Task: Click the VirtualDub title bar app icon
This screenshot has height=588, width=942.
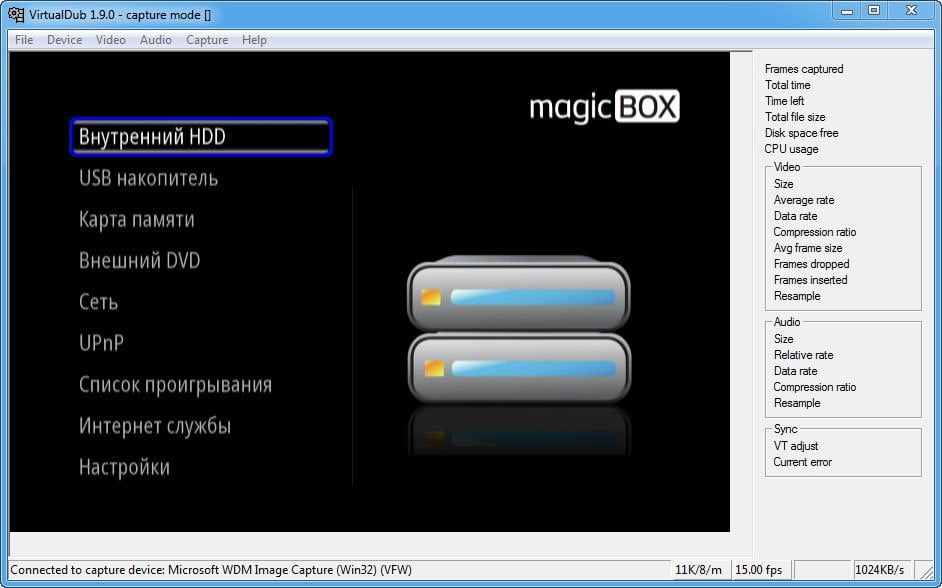Action: click(x=16, y=14)
